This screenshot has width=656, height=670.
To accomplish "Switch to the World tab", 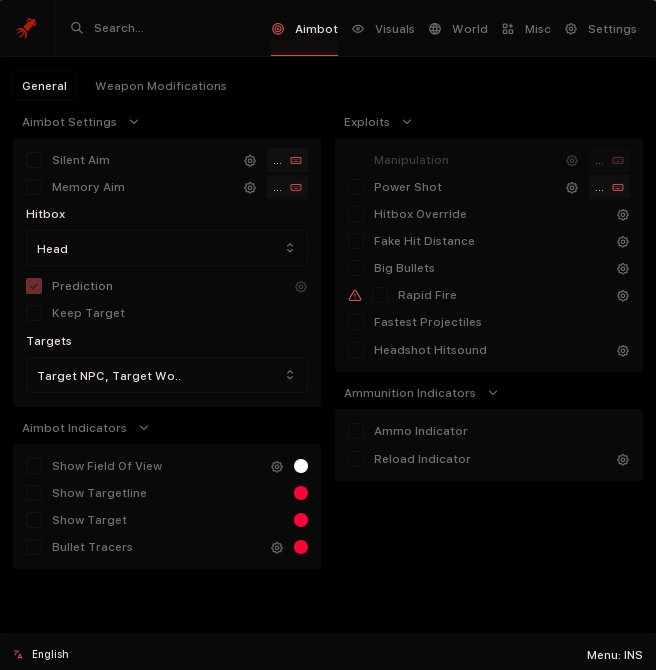I will (459, 29).
